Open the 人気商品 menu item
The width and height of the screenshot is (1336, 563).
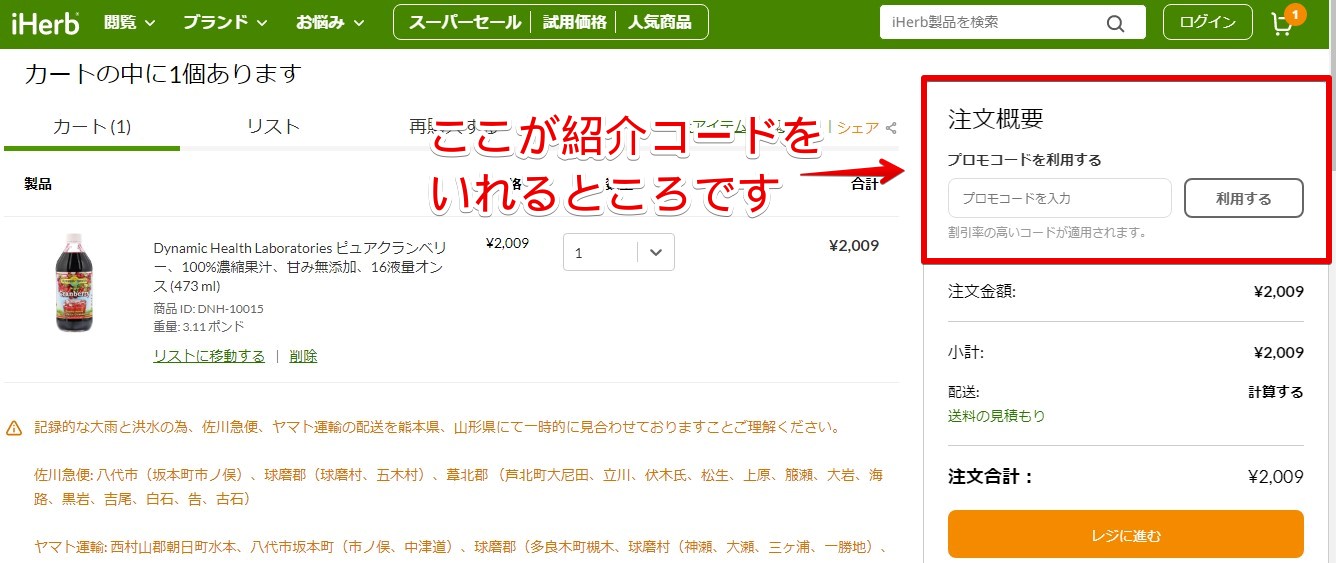coord(660,22)
